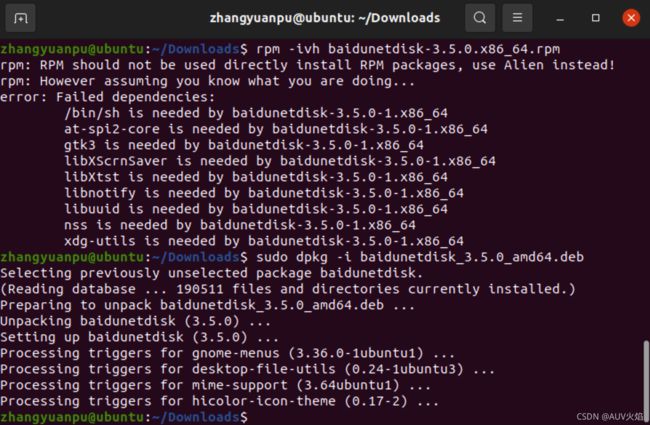Click the 'gtk3 is needed' line

[x=244, y=145]
